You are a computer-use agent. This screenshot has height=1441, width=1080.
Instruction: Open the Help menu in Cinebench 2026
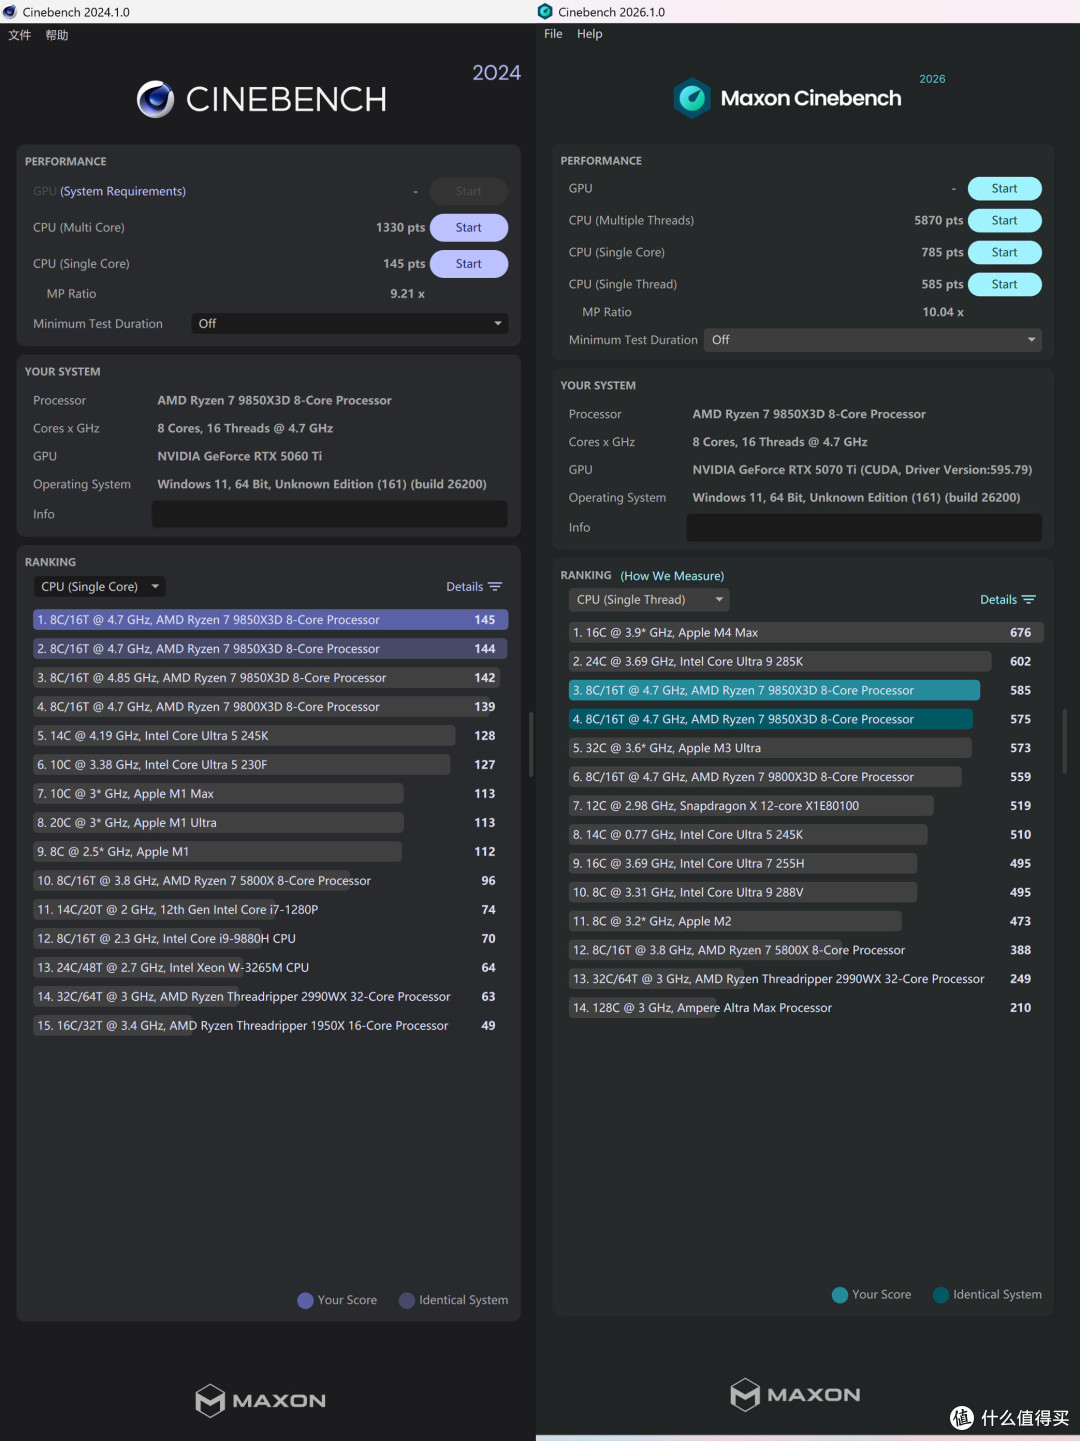[590, 34]
